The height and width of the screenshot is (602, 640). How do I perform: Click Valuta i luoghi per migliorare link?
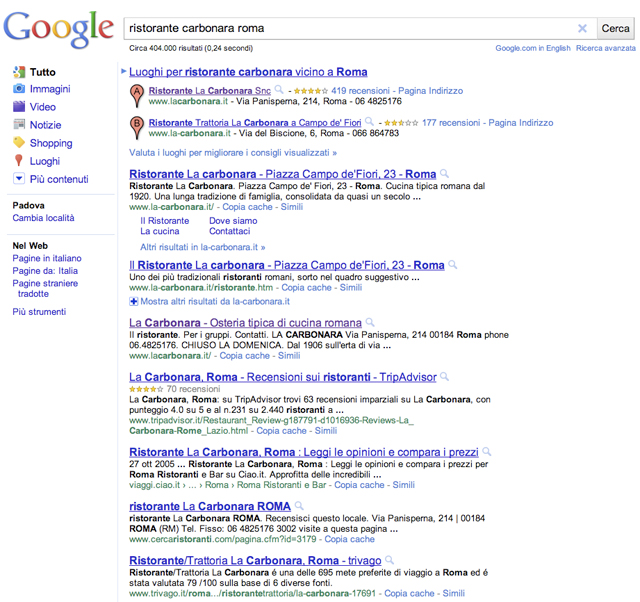(233, 153)
